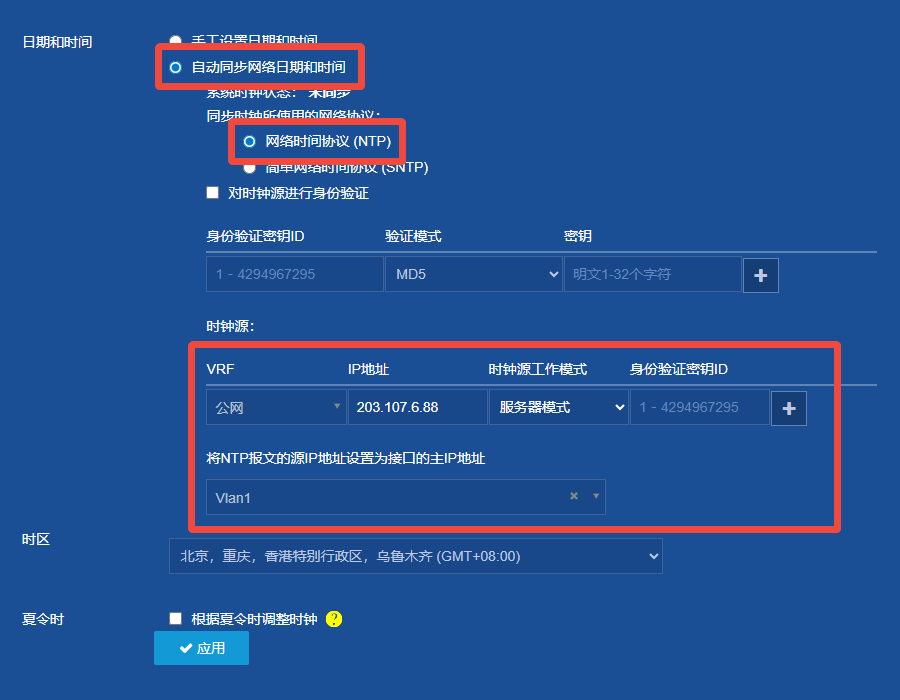The height and width of the screenshot is (700, 900).
Task: Click the 身份验证密钥ID input field
Action: (x=294, y=275)
